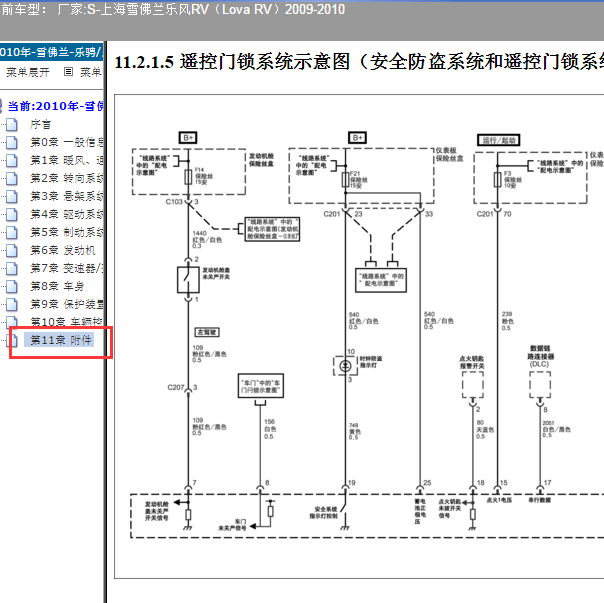Click the page icon beside 第8章 车身
The image size is (604, 603).
click(x=12, y=286)
